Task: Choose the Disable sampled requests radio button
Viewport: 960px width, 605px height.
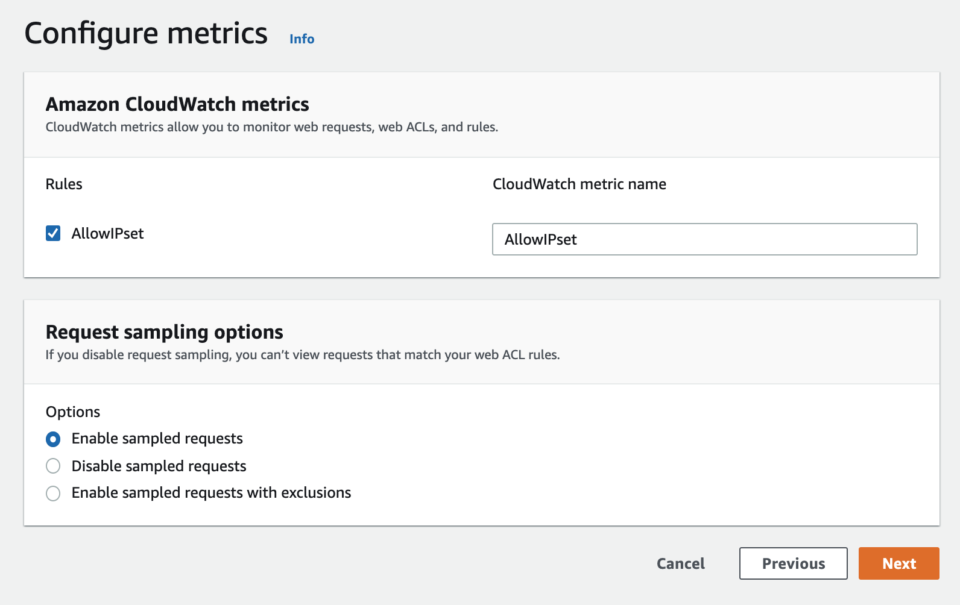Action: tap(53, 466)
